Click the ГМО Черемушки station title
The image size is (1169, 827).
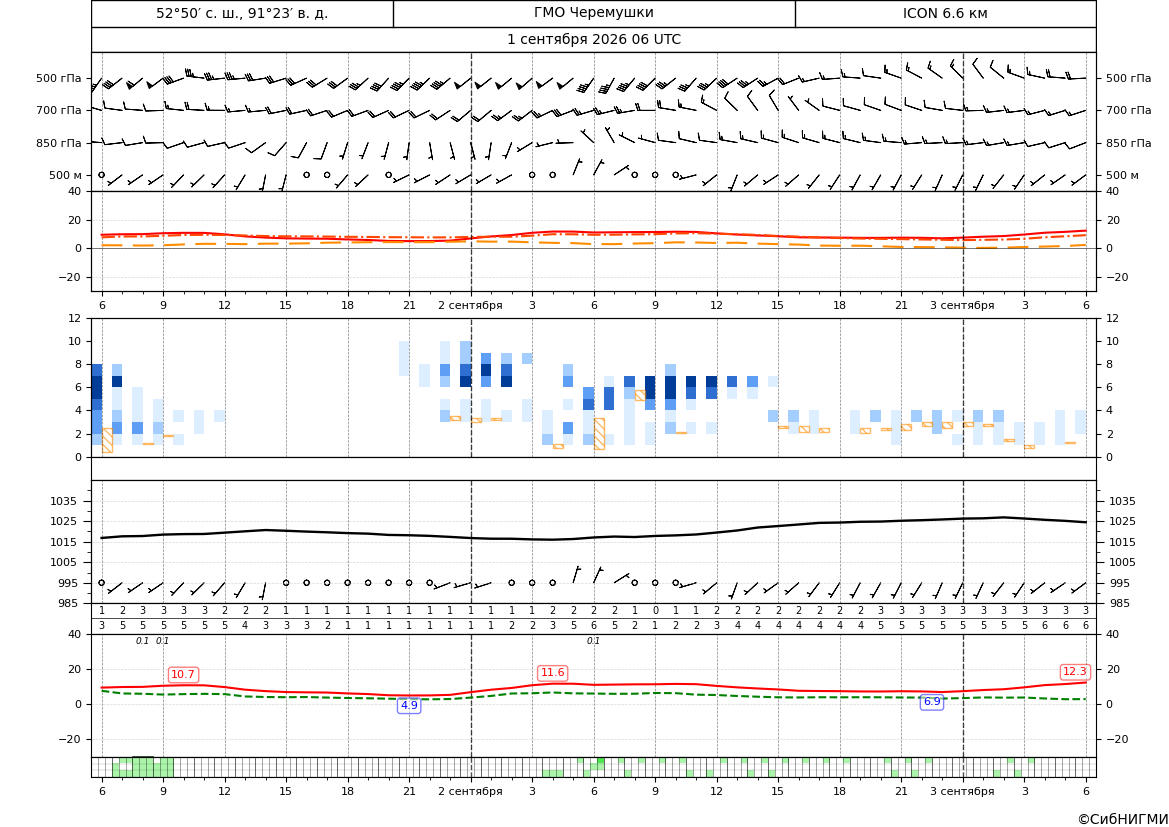click(593, 13)
